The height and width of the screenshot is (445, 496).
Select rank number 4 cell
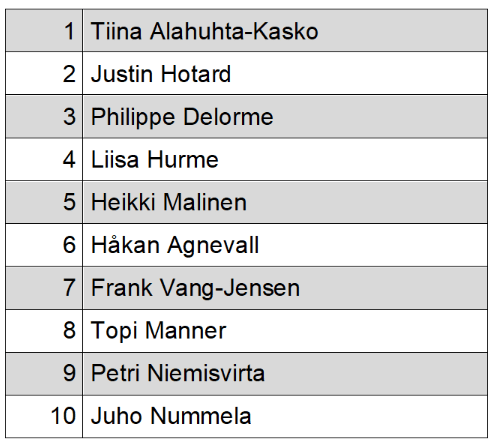(x=44, y=159)
